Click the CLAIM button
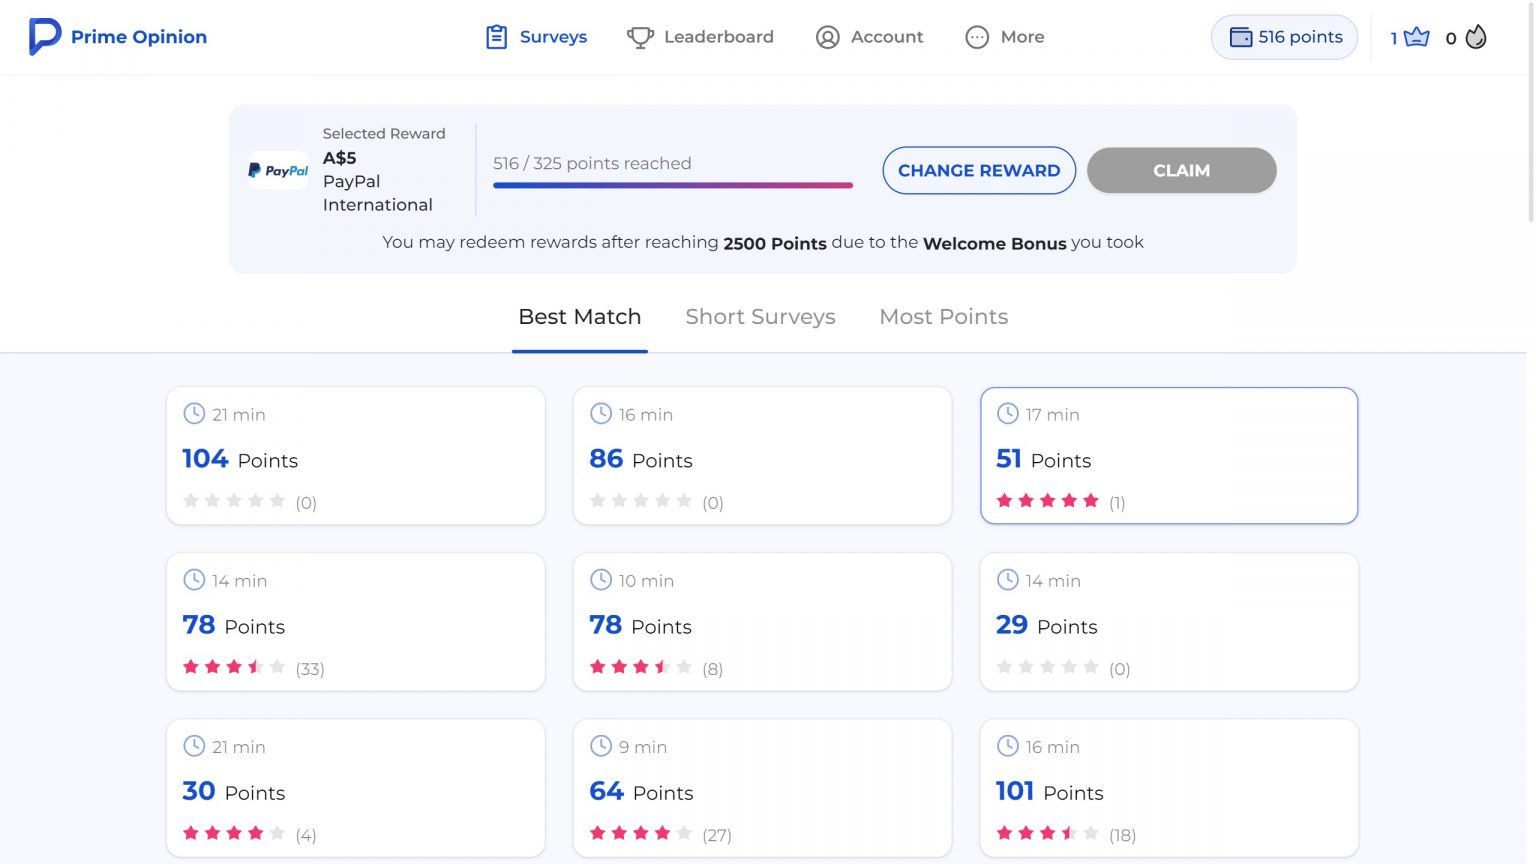 tap(1181, 170)
